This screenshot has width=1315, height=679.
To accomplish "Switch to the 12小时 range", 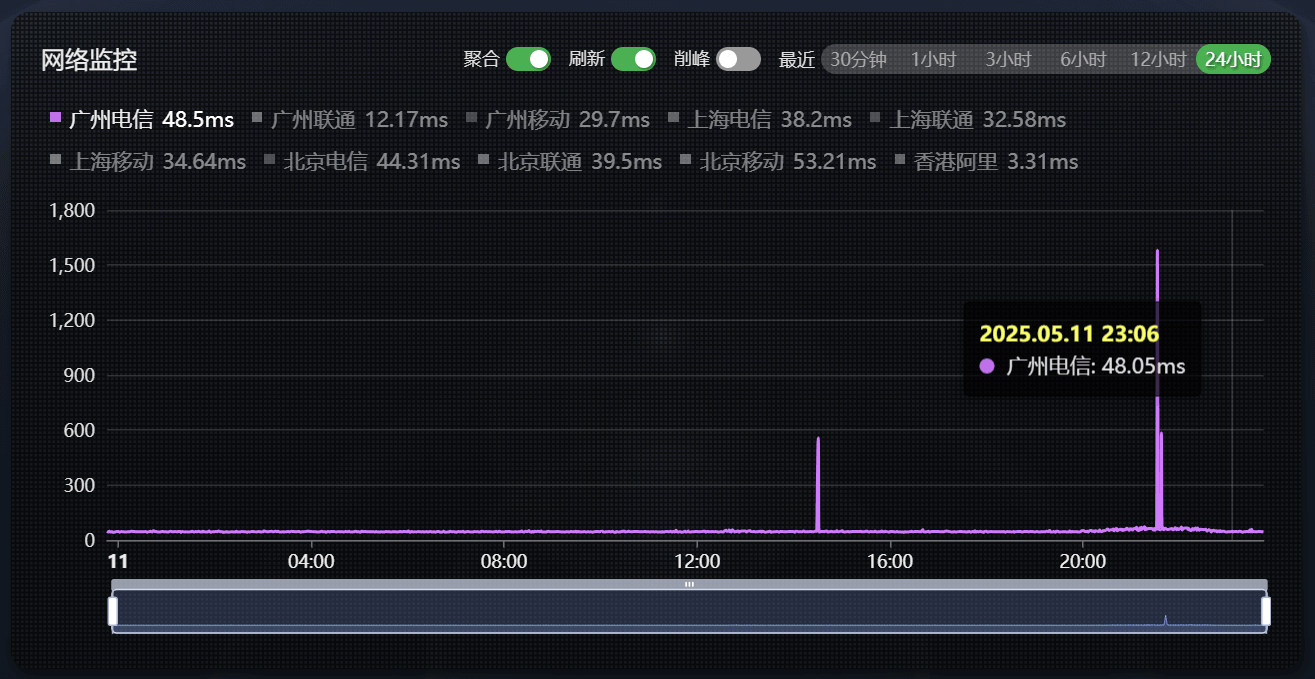I will tap(1157, 59).
